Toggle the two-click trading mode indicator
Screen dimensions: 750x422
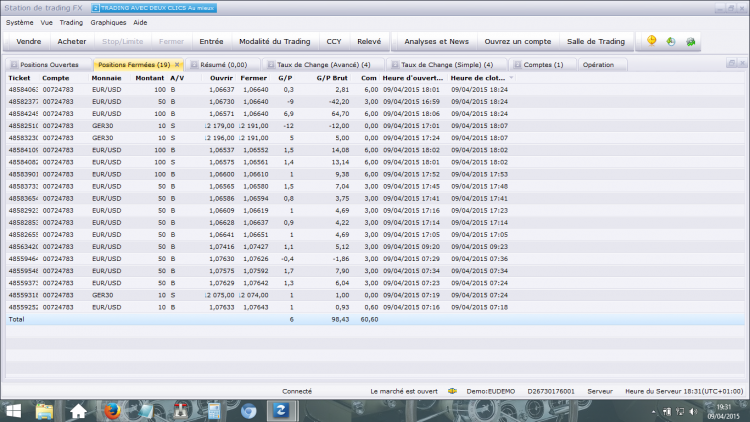click(x=154, y=8)
